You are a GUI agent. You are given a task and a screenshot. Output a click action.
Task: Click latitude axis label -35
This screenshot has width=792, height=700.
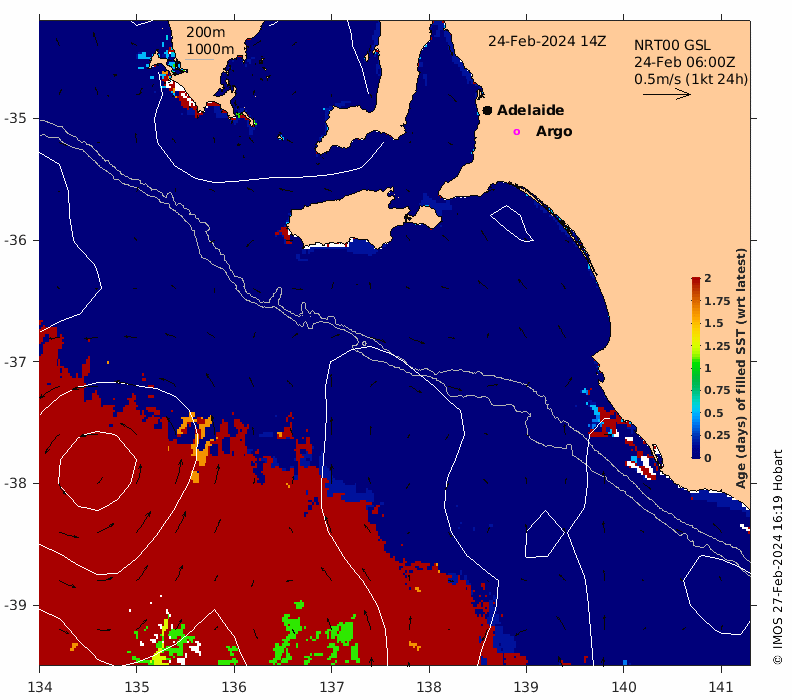coord(15,118)
